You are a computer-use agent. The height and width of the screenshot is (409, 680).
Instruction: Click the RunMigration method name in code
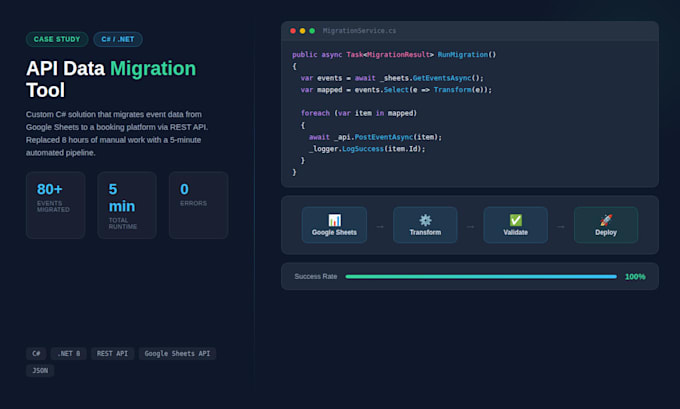[463, 55]
